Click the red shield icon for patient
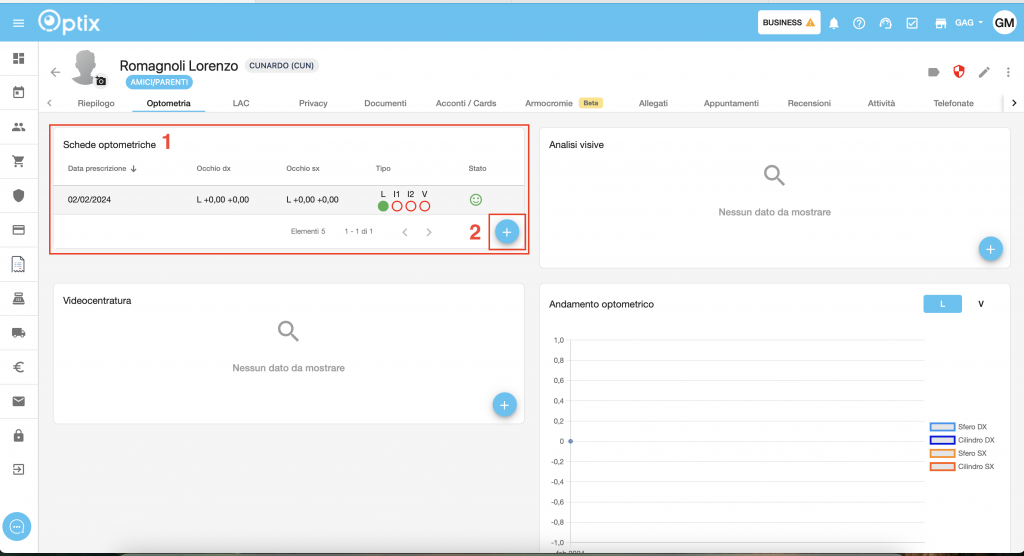The height and width of the screenshot is (556, 1024). pos(958,72)
